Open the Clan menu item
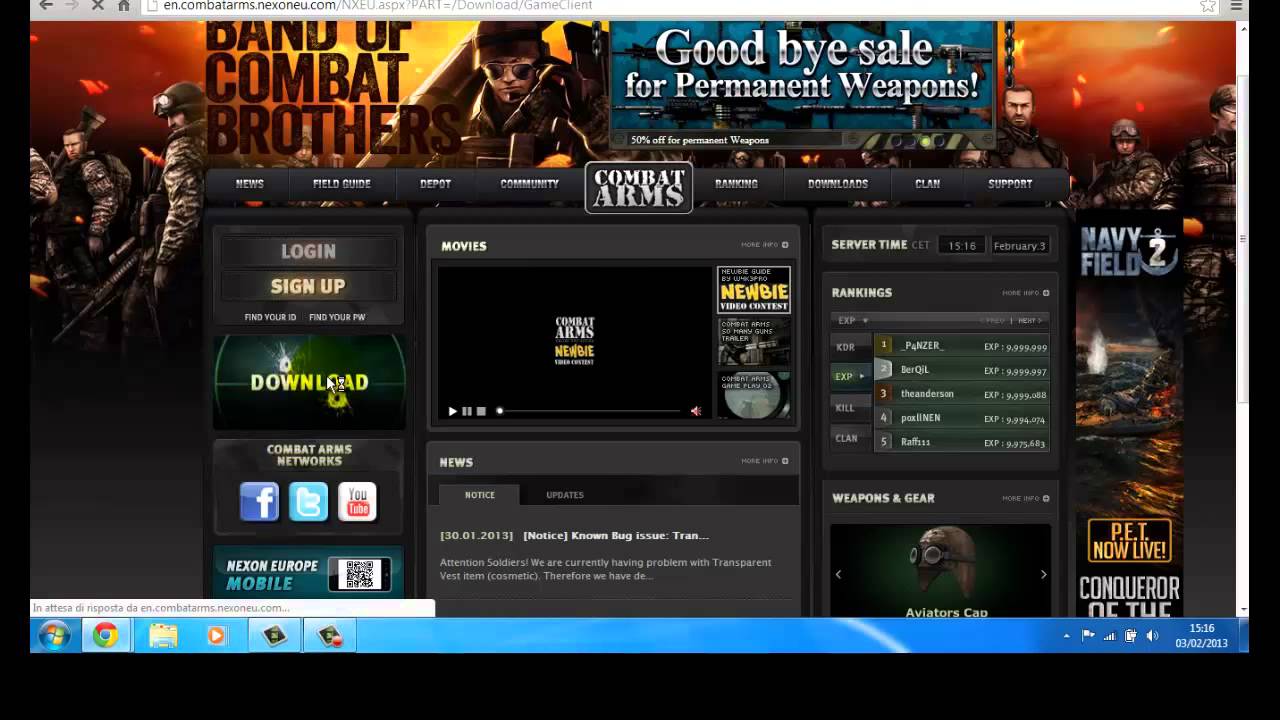Screen dimensions: 1280x720 [927, 184]
